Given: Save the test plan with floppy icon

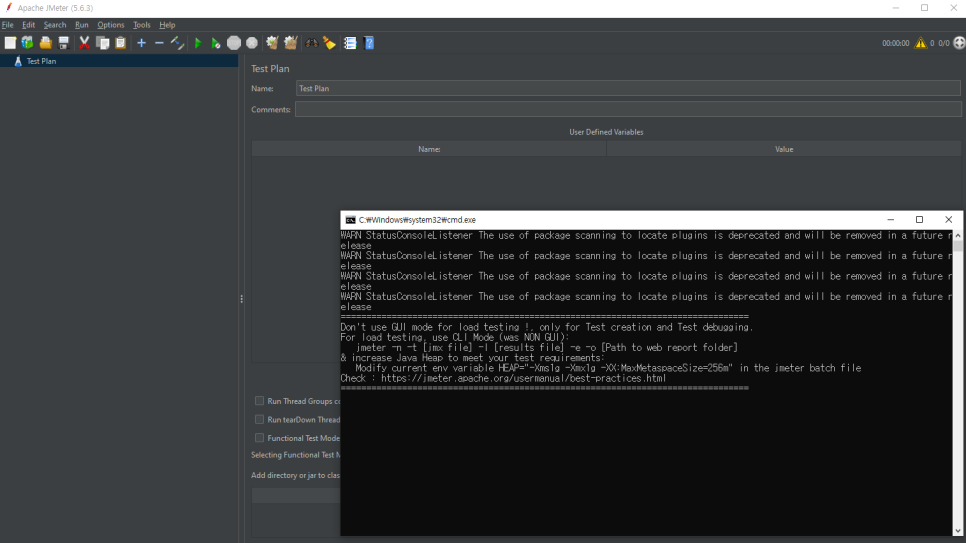Looking at the screenshot, I should pyautogui.click(x=63, y=43).
